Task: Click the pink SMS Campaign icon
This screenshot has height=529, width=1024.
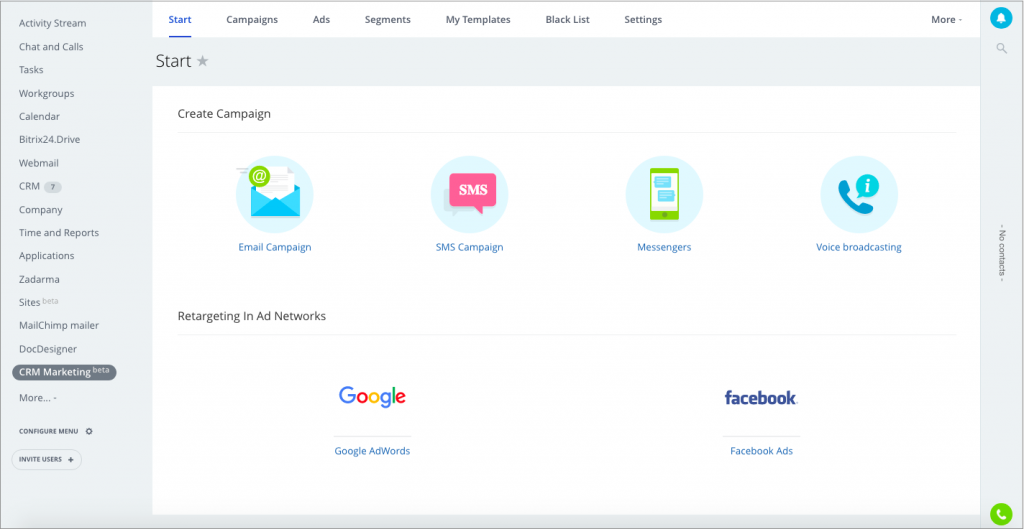Action: 470,194
